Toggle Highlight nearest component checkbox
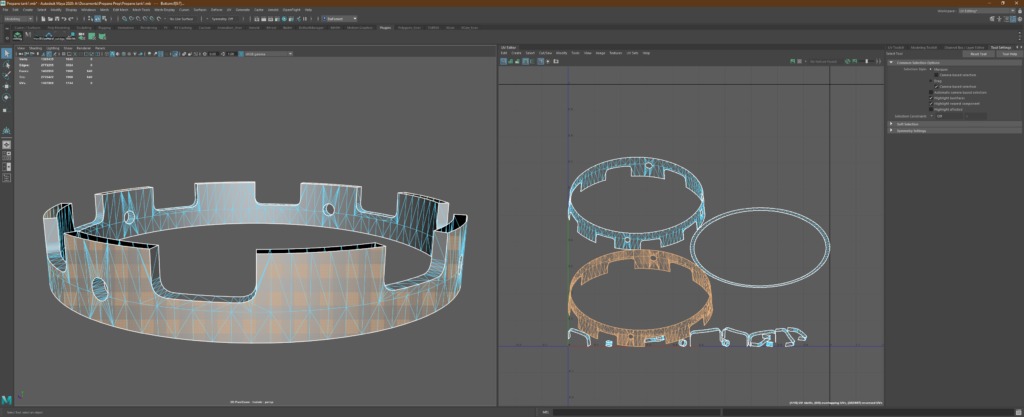1024x417 pixels. click(933, 103)
